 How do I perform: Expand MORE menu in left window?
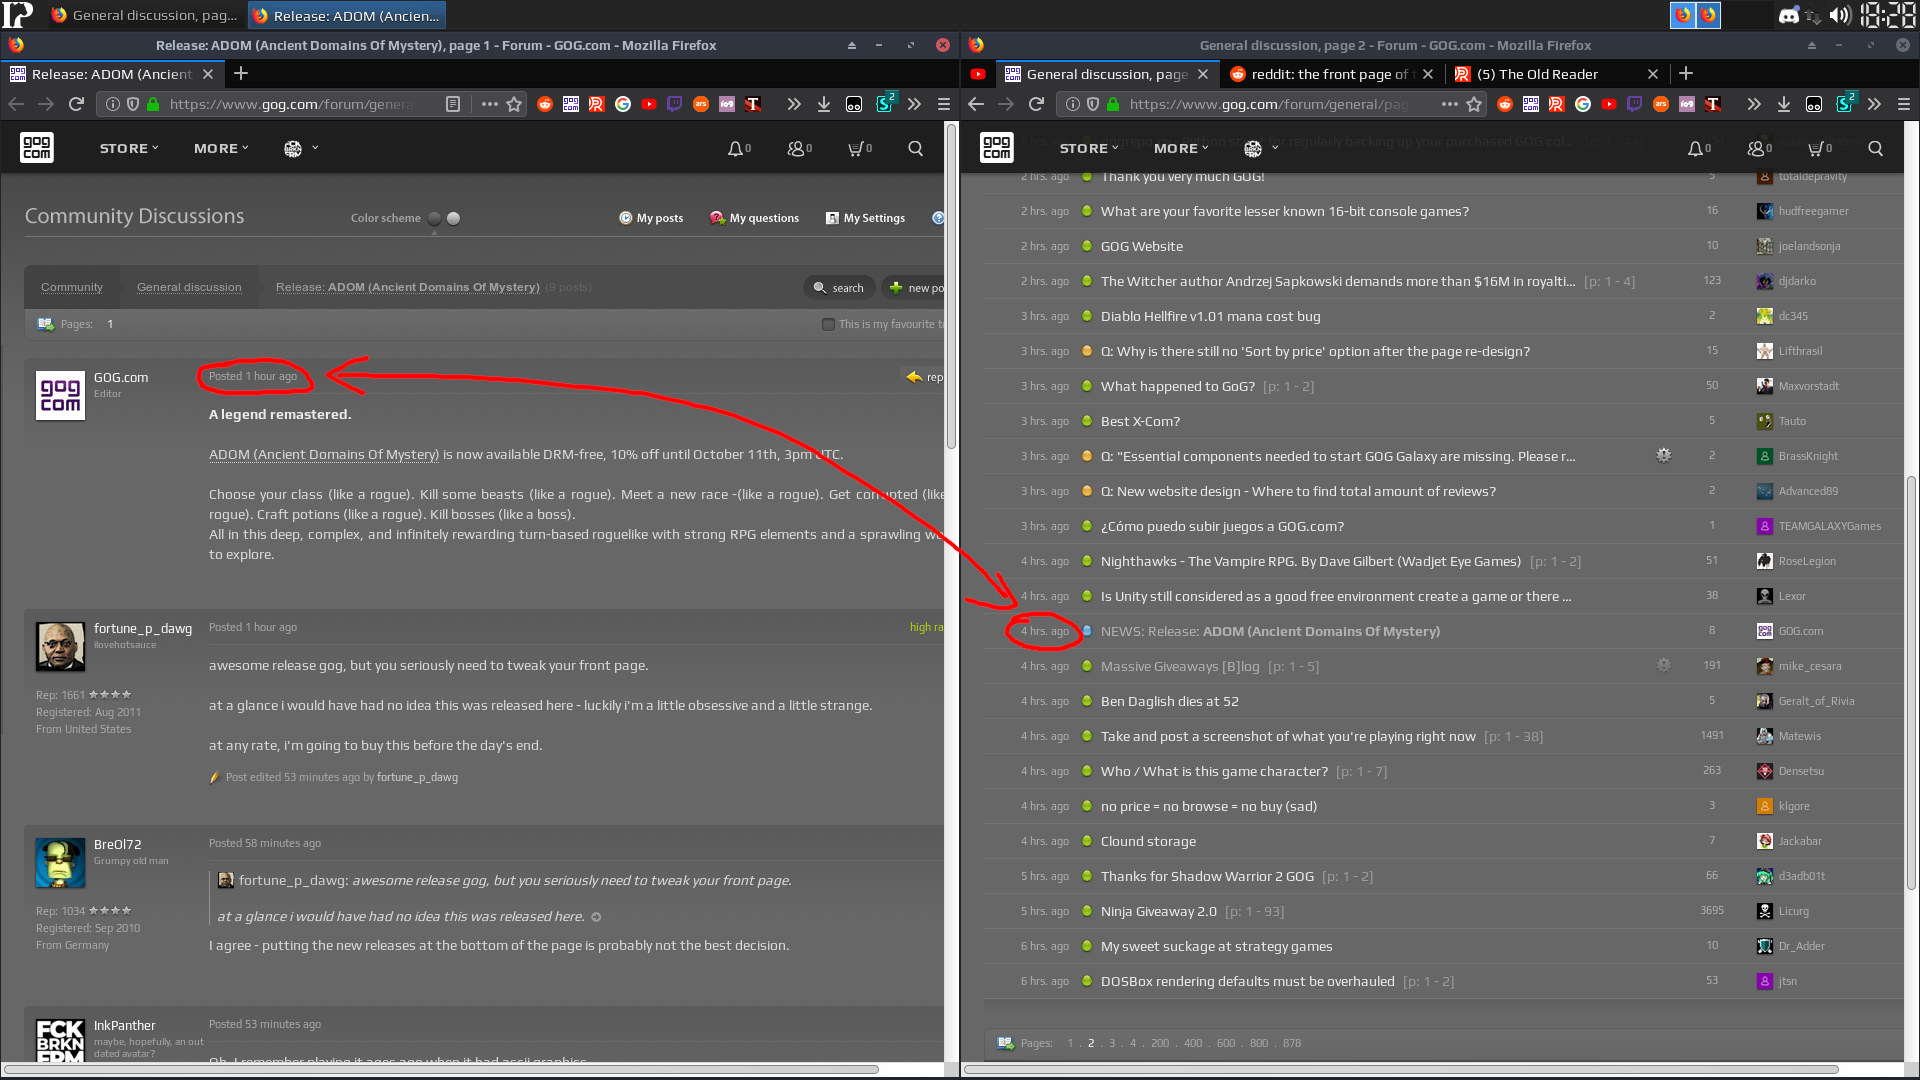pos(221,148)
